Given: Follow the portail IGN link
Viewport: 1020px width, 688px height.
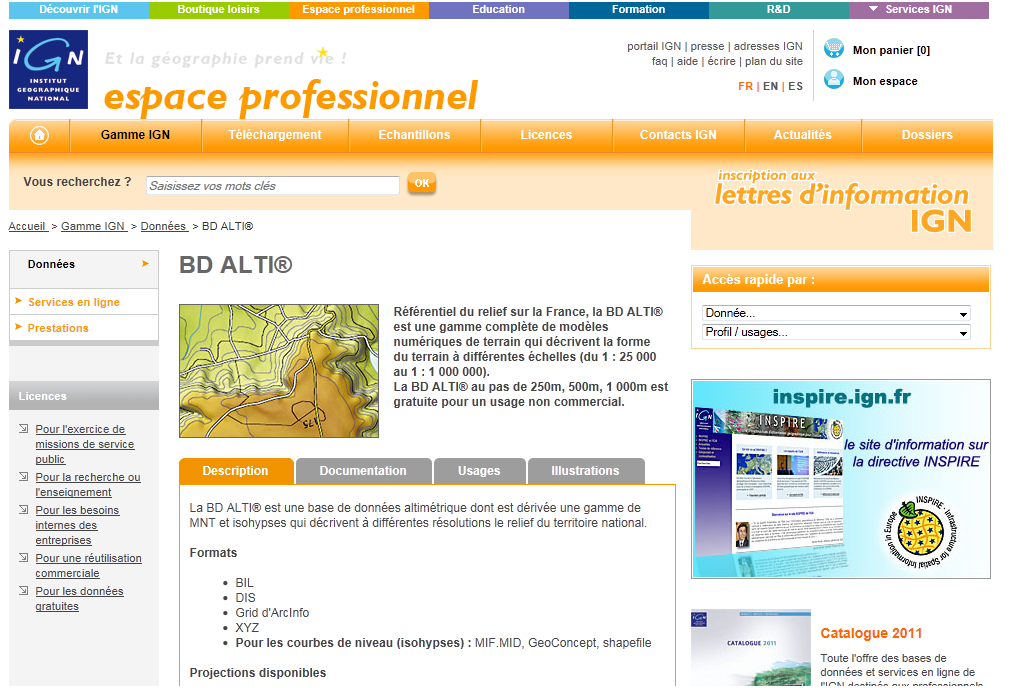Looking at the screenshot, I should coord(654,46).
